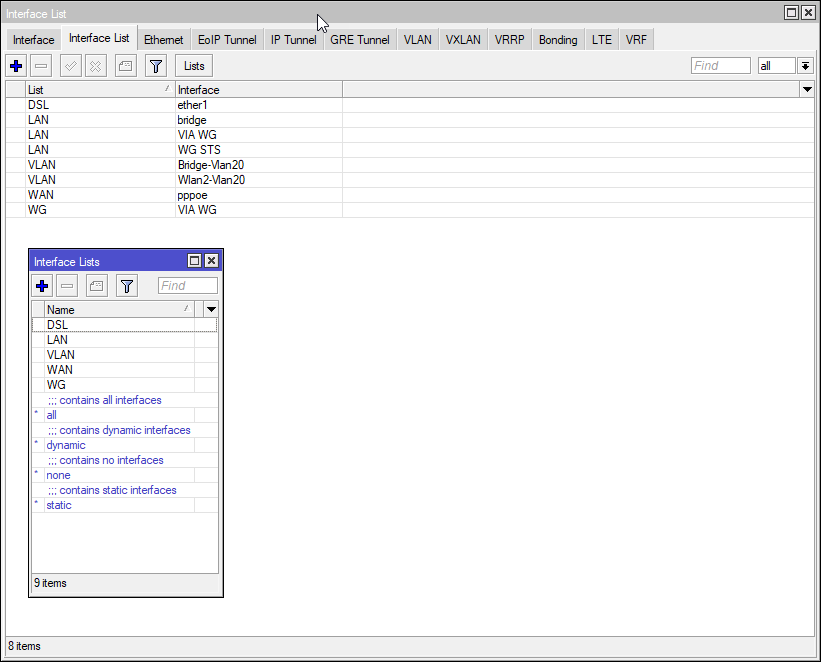Viewport: 821px width, 662px height.
Task: Click the comment icon in main toolbar
Action: pos(125,66)
